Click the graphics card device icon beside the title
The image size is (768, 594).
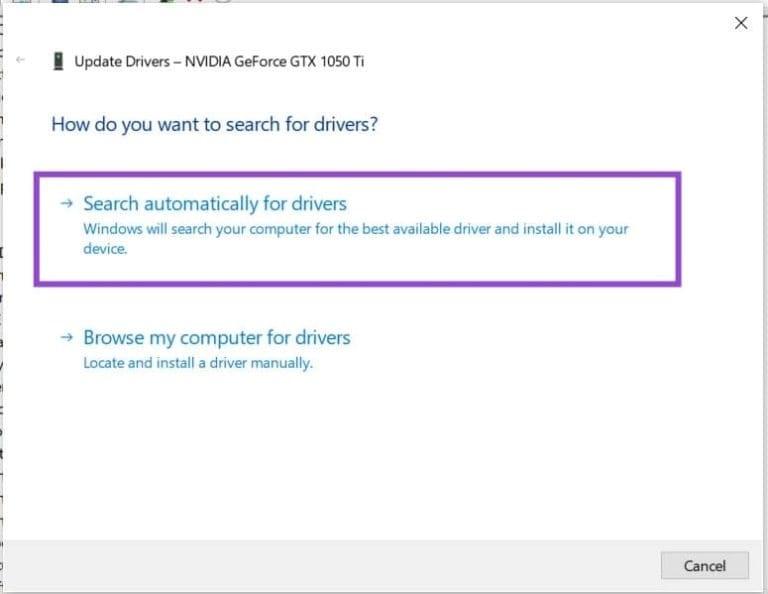point(58,61)
